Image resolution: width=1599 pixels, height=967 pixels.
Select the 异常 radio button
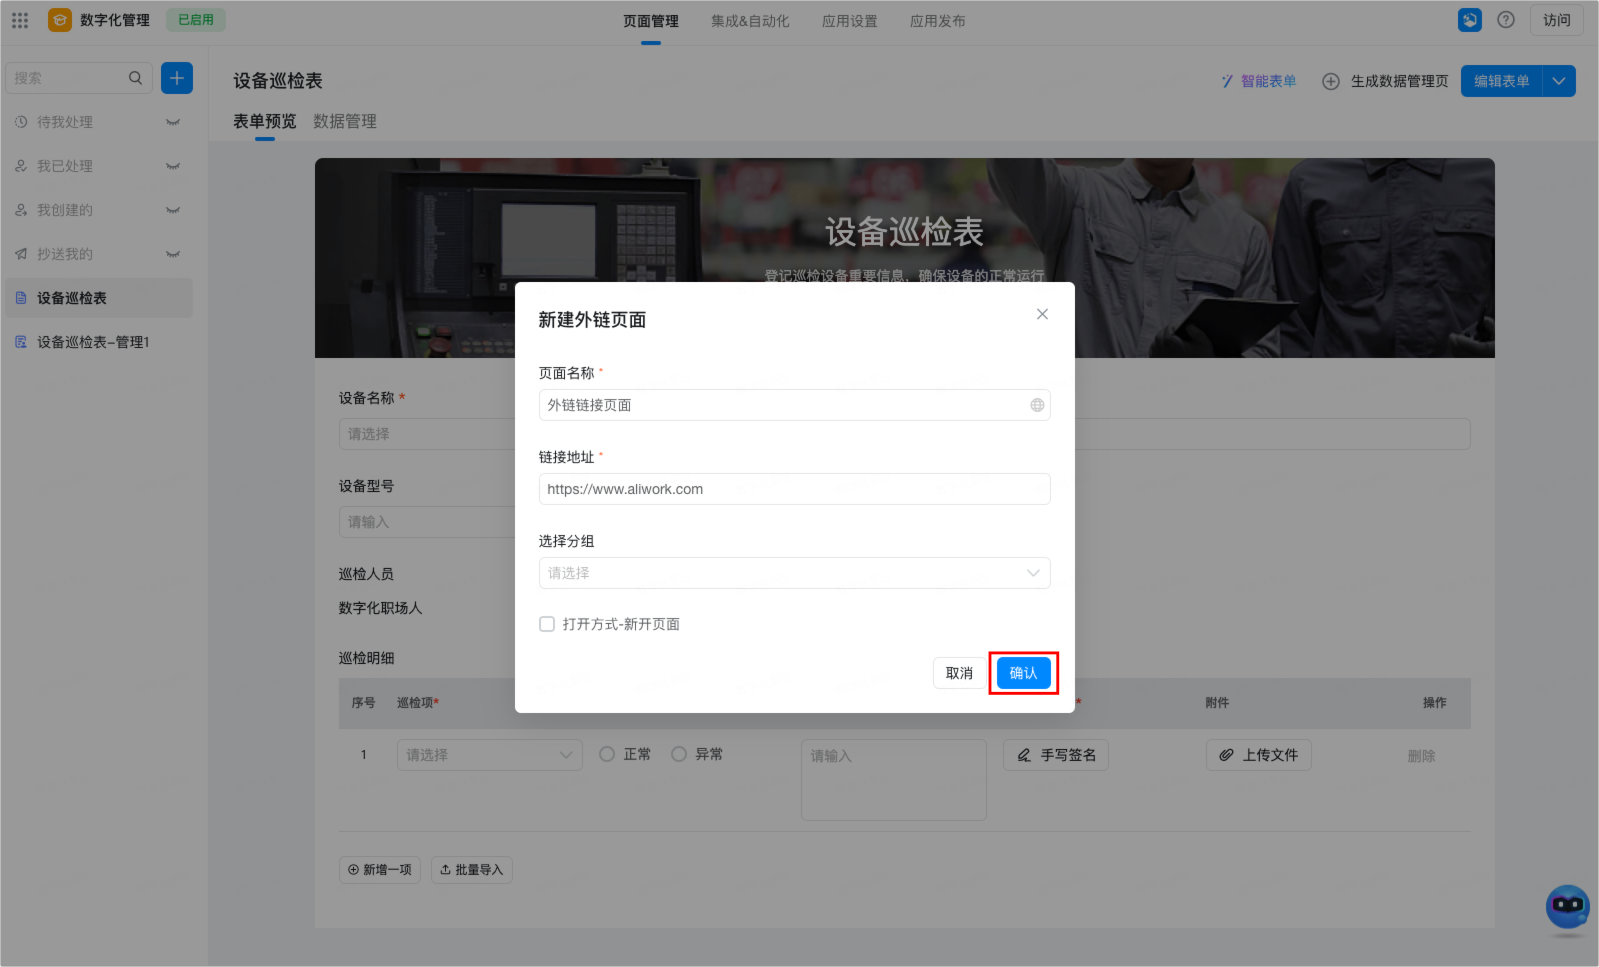(679, 754)
